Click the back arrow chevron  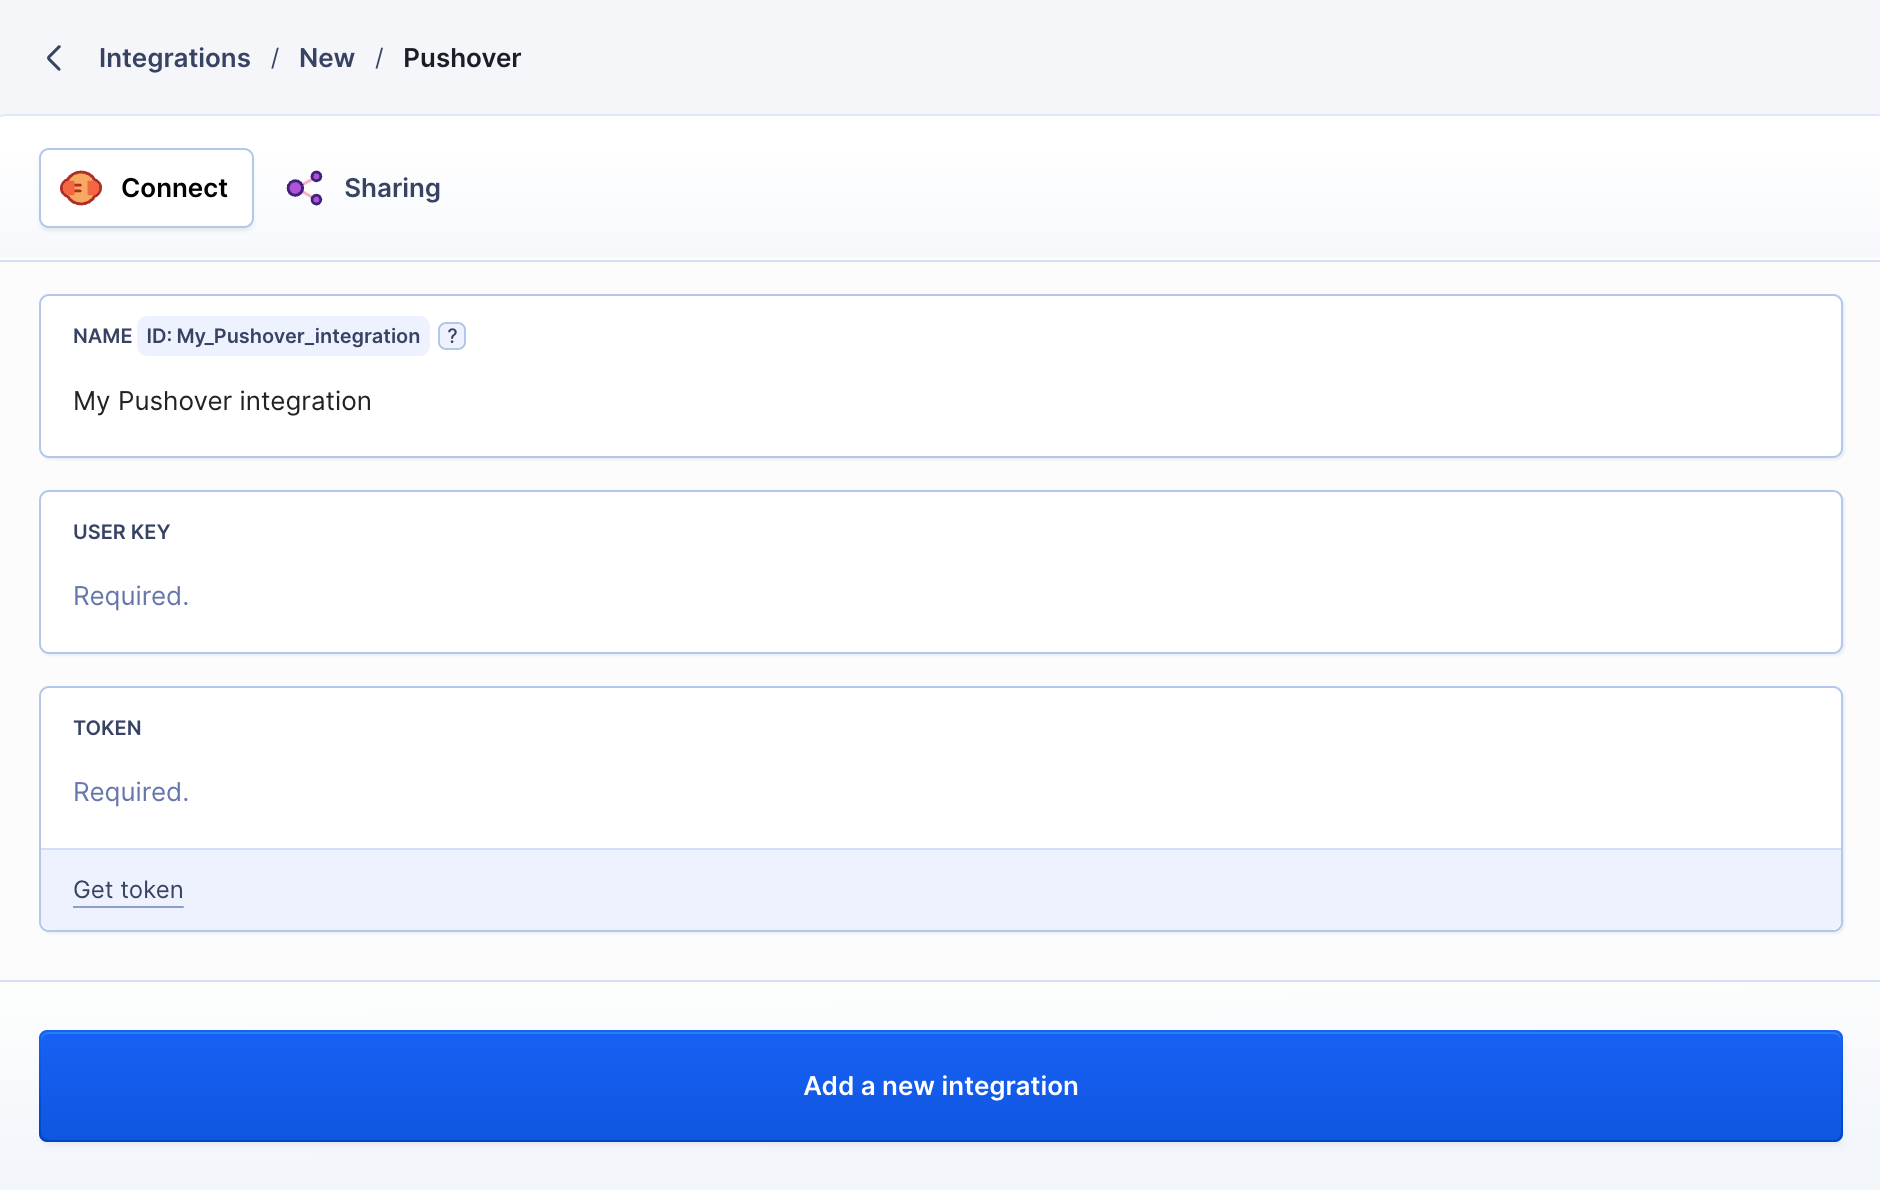[55, 58]
